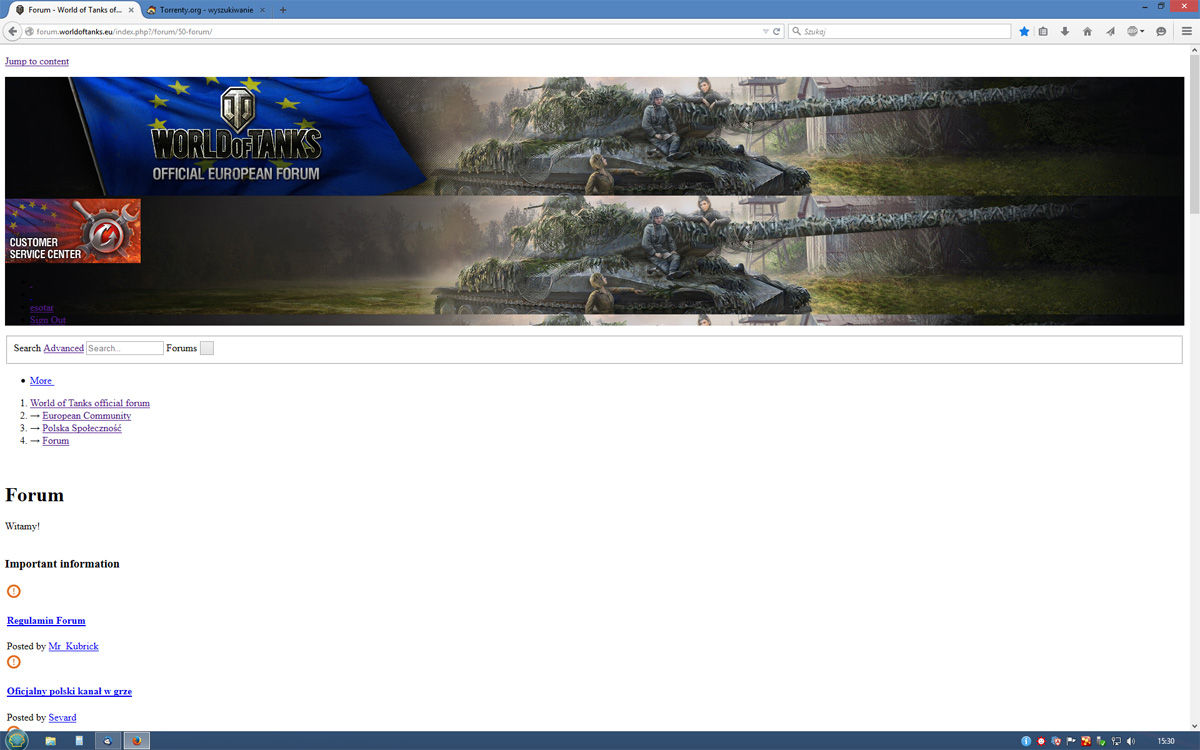Screen dimensions: 1200x750
Task: Click the blue bookmark star icon
Action: tap(1024, 31)
